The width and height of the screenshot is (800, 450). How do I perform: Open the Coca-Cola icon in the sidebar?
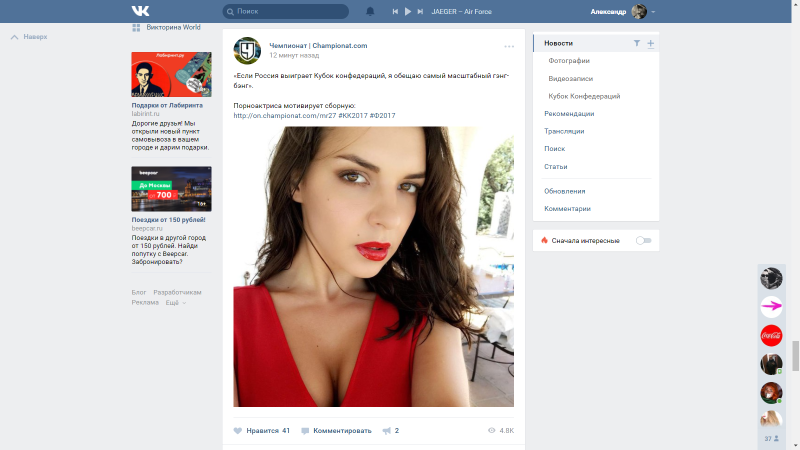pos(771,335)
